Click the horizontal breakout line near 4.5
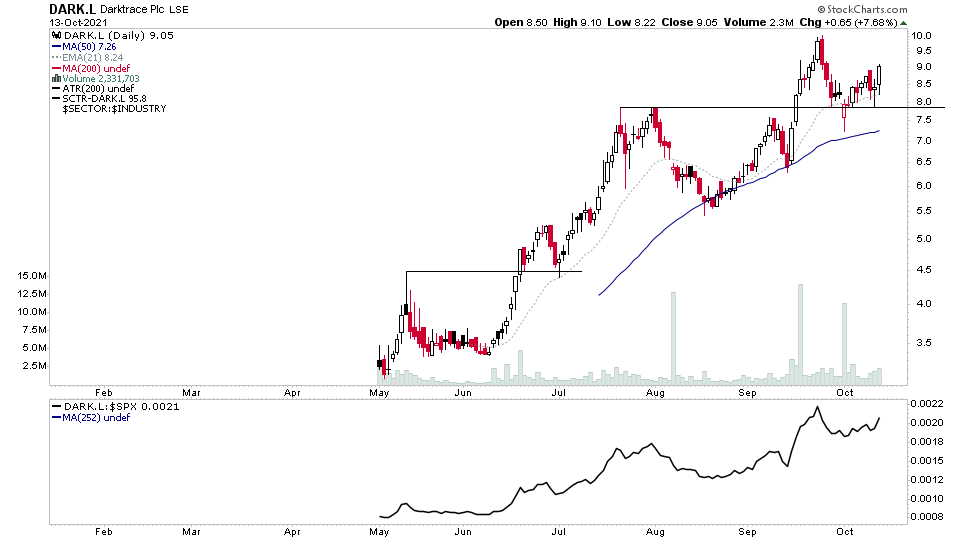Screen dimensions: 960x540 click(x=494, y=271)
